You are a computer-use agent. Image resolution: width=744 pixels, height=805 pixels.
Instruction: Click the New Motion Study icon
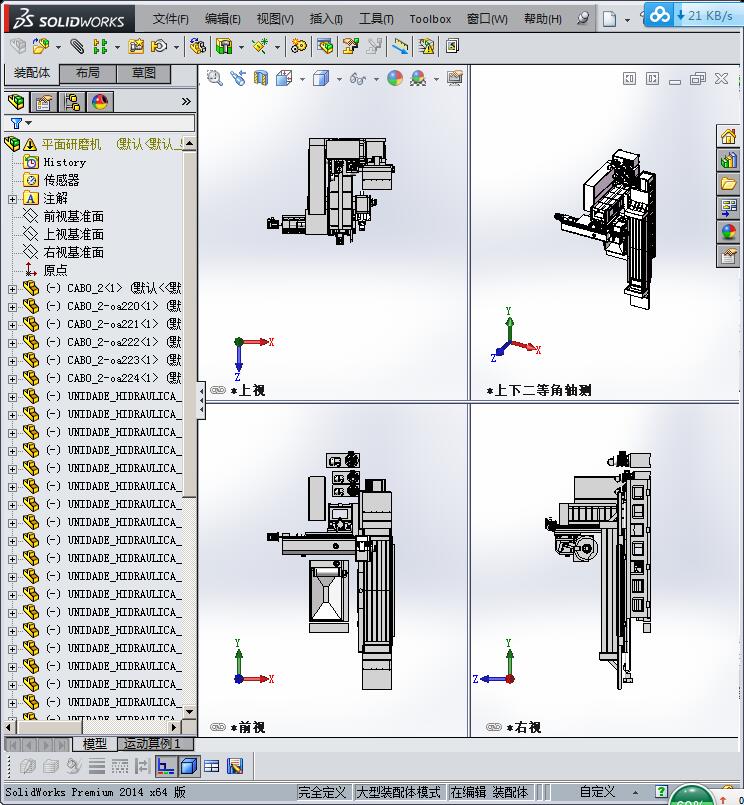(x=299, y=47)
